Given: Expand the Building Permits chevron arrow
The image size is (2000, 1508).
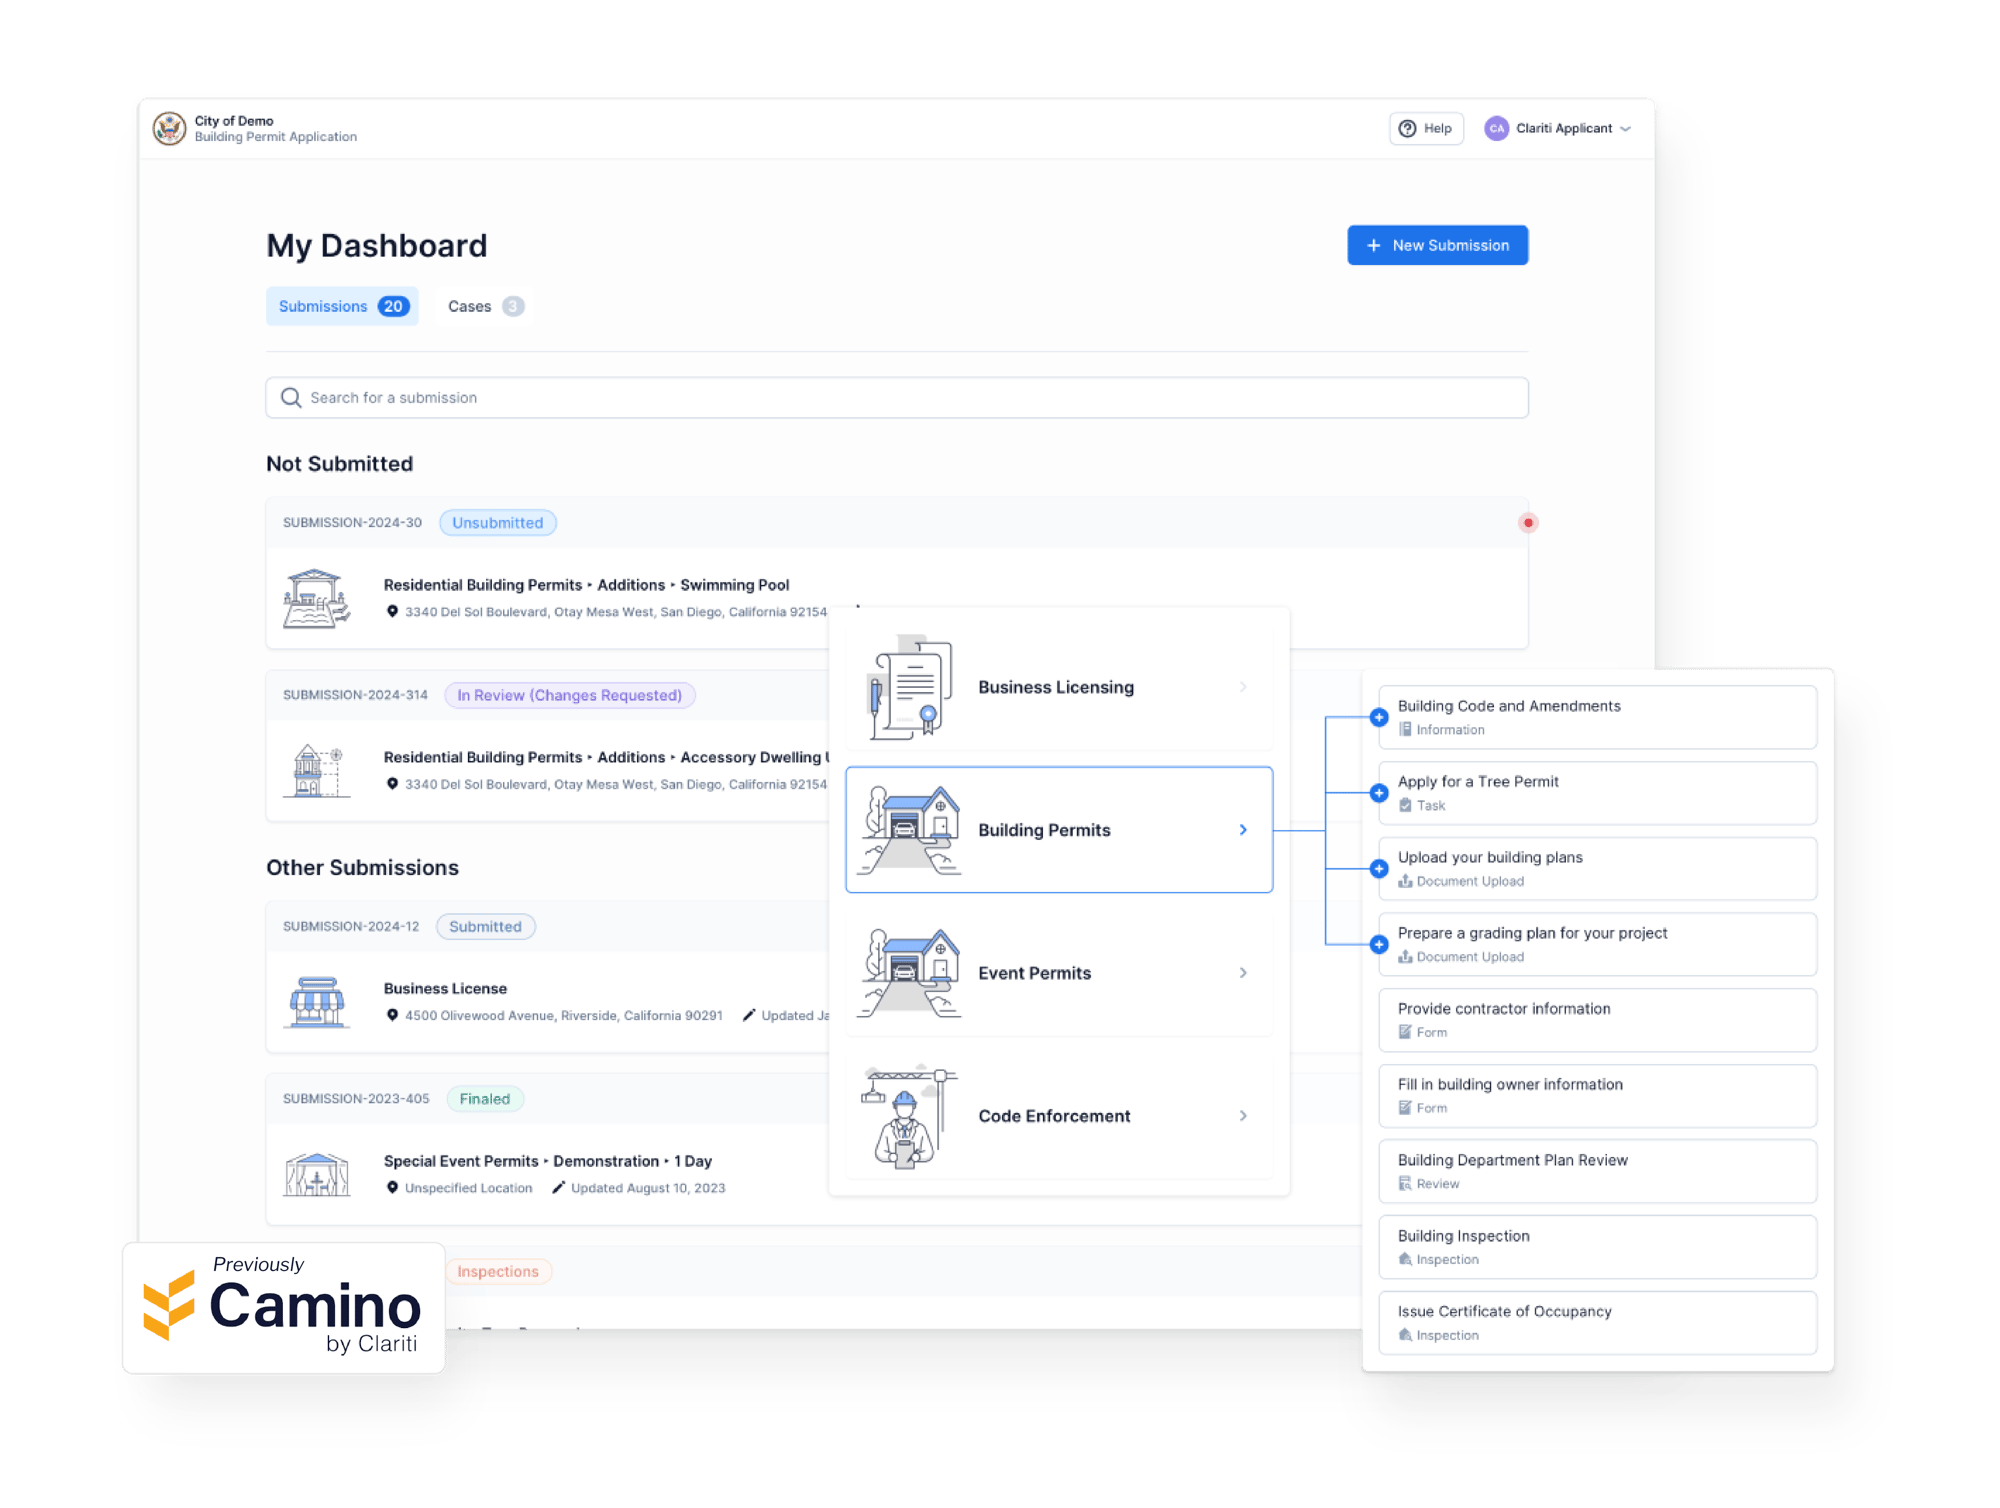Looking at the screenshot, I should coord(1245,827).
